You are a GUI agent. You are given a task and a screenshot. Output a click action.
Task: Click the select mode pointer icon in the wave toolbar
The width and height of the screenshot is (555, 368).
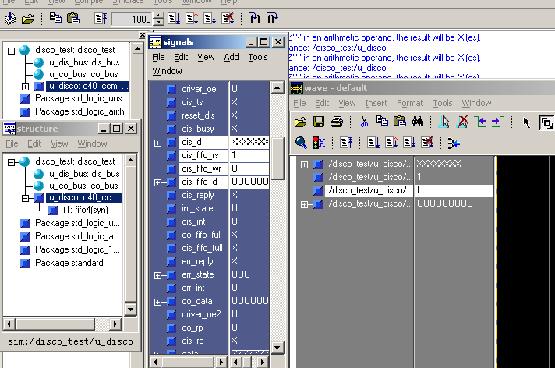click(526, 123)
